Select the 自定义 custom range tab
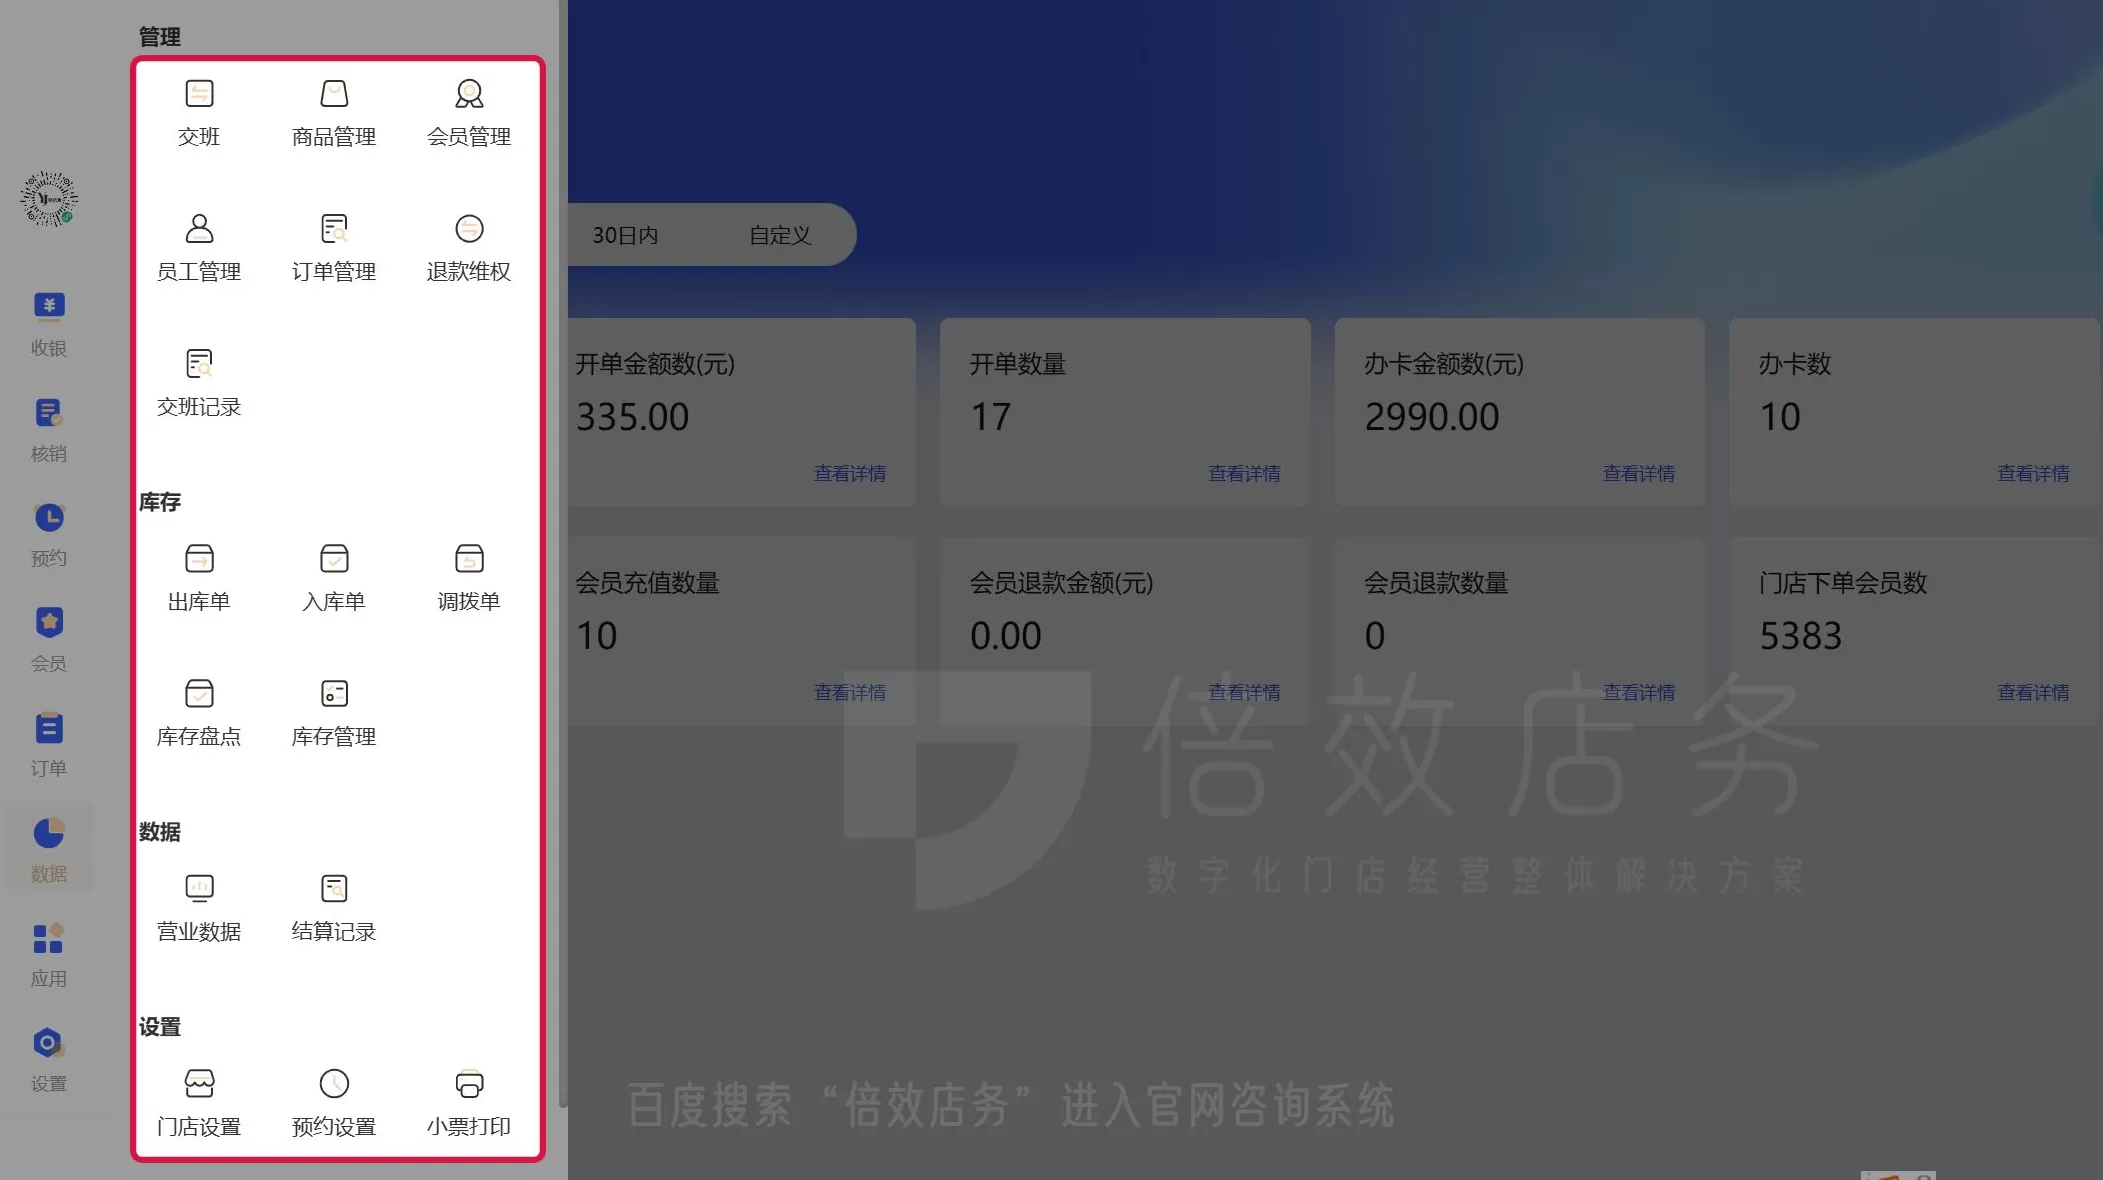The image size is (2103, 1180). coord(780,235)
